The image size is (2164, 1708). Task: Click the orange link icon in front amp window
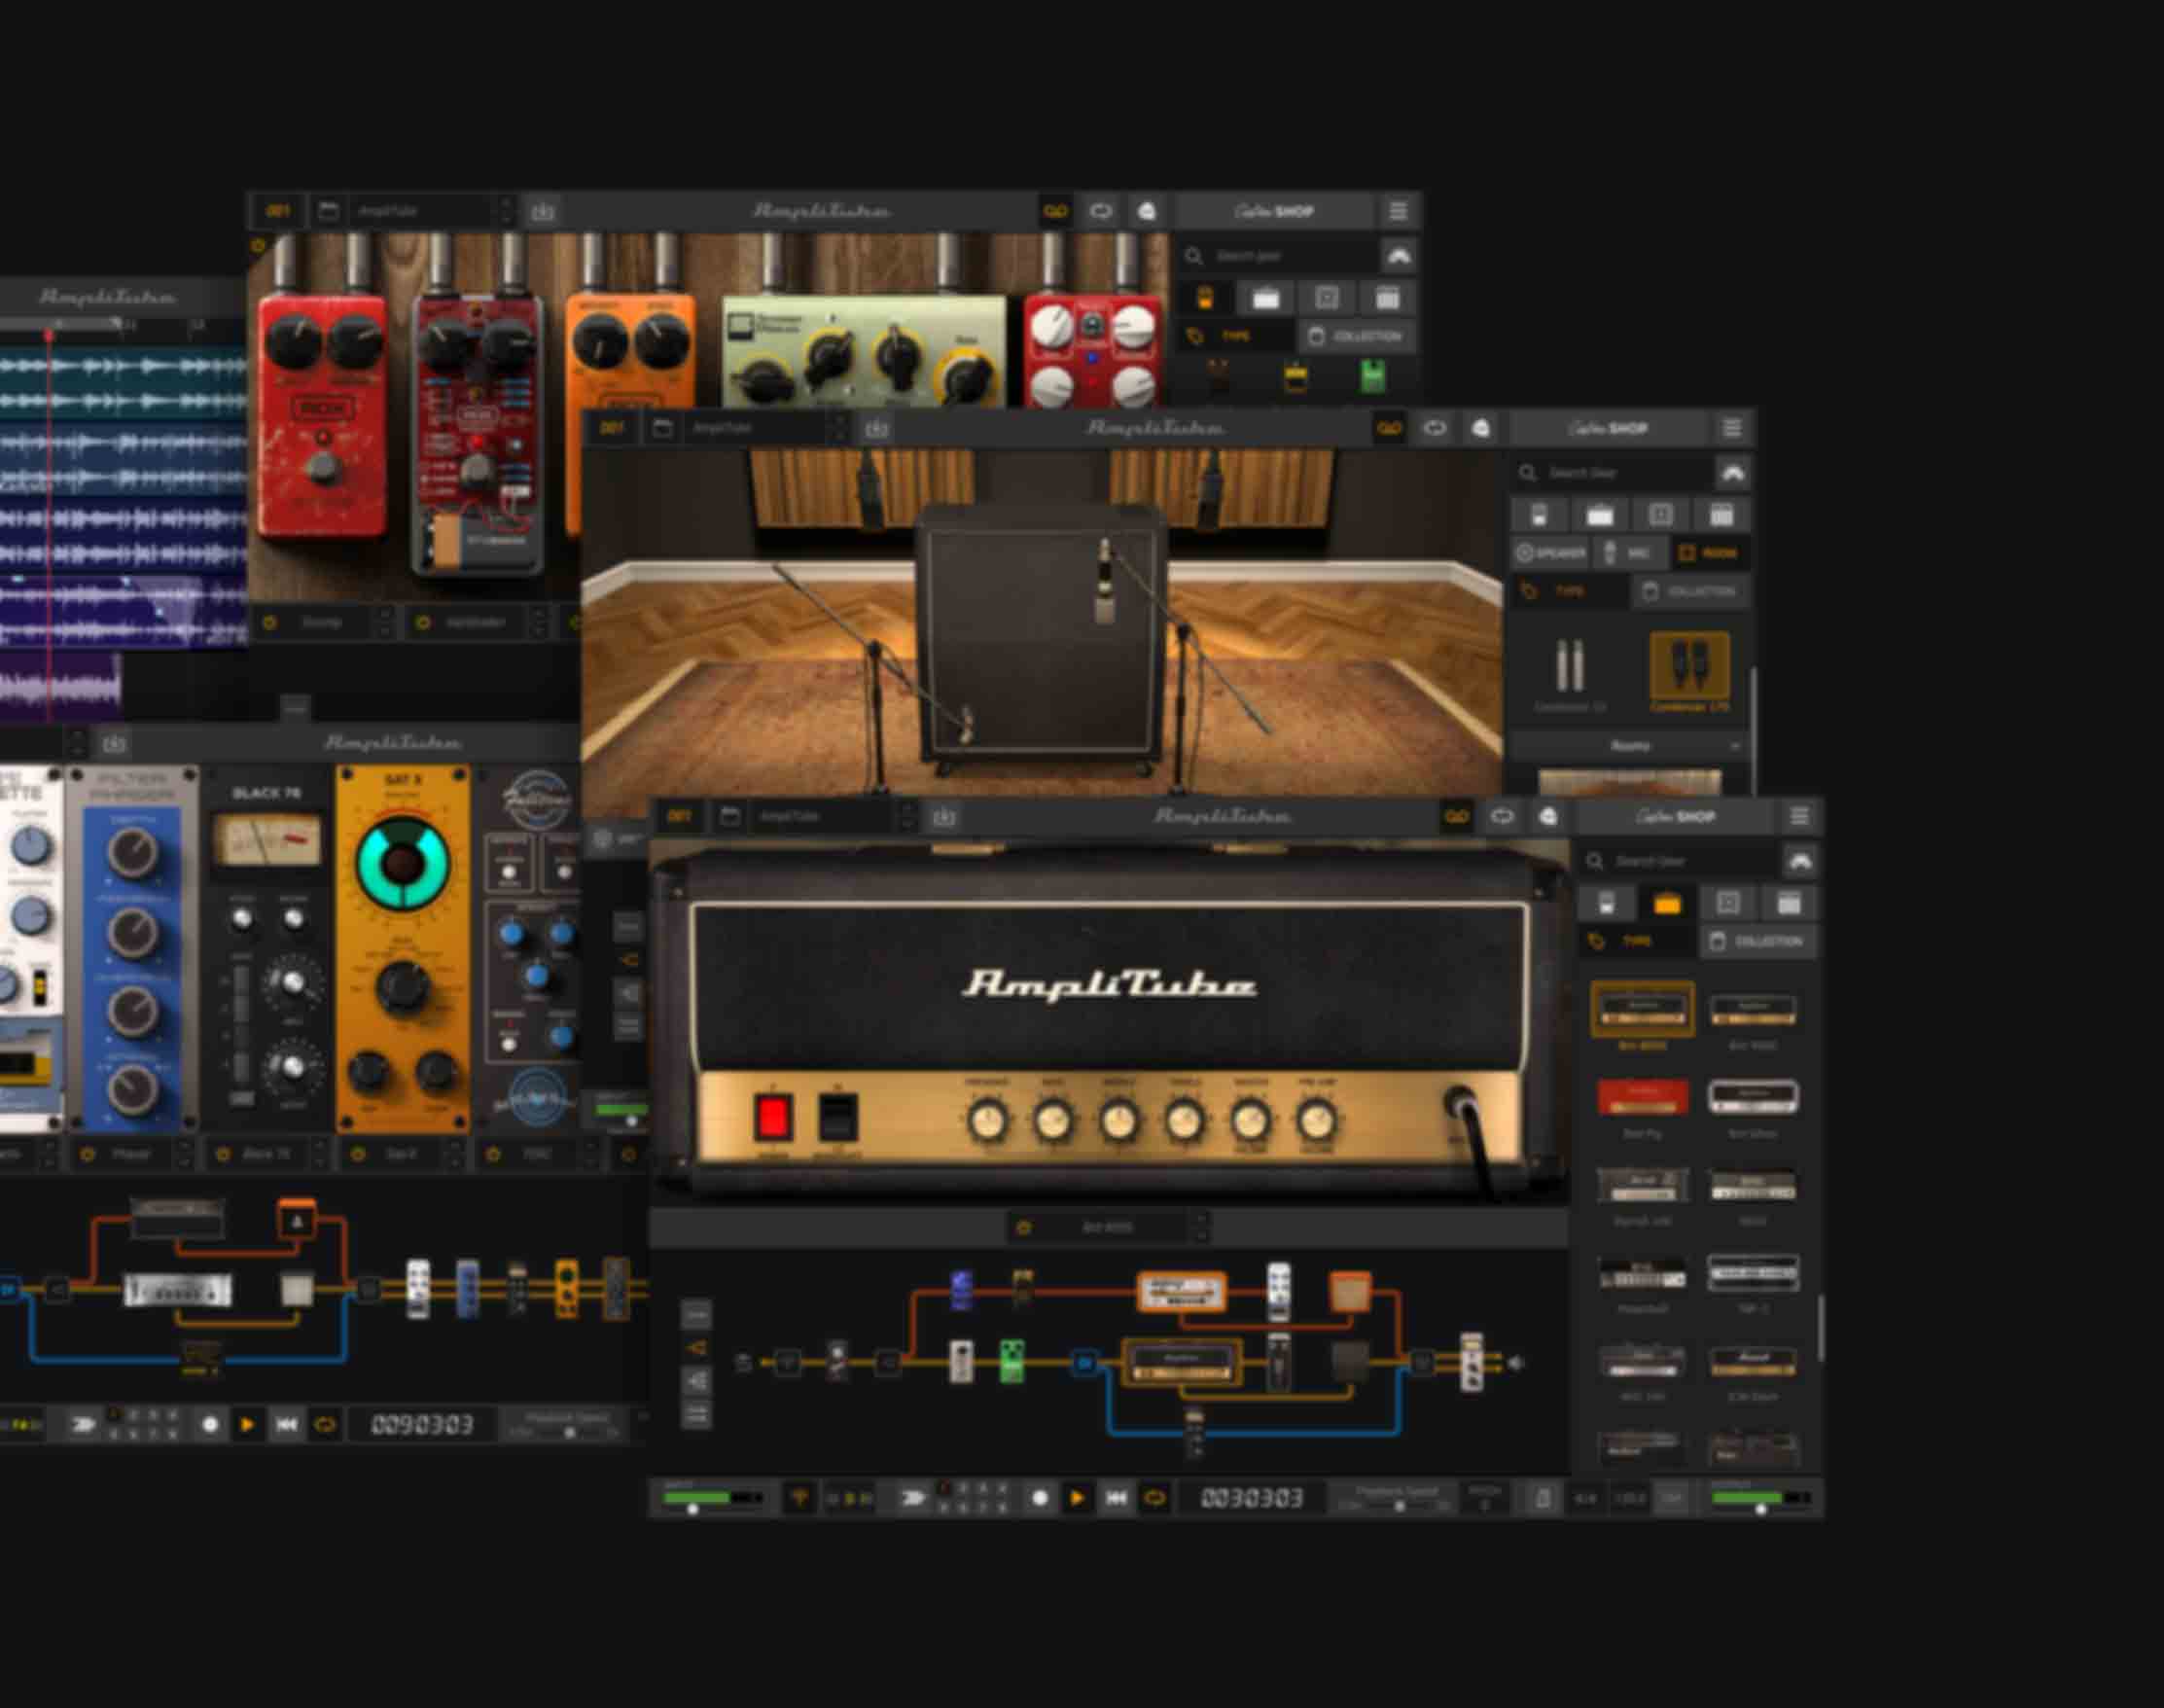tap(1456, 817)
